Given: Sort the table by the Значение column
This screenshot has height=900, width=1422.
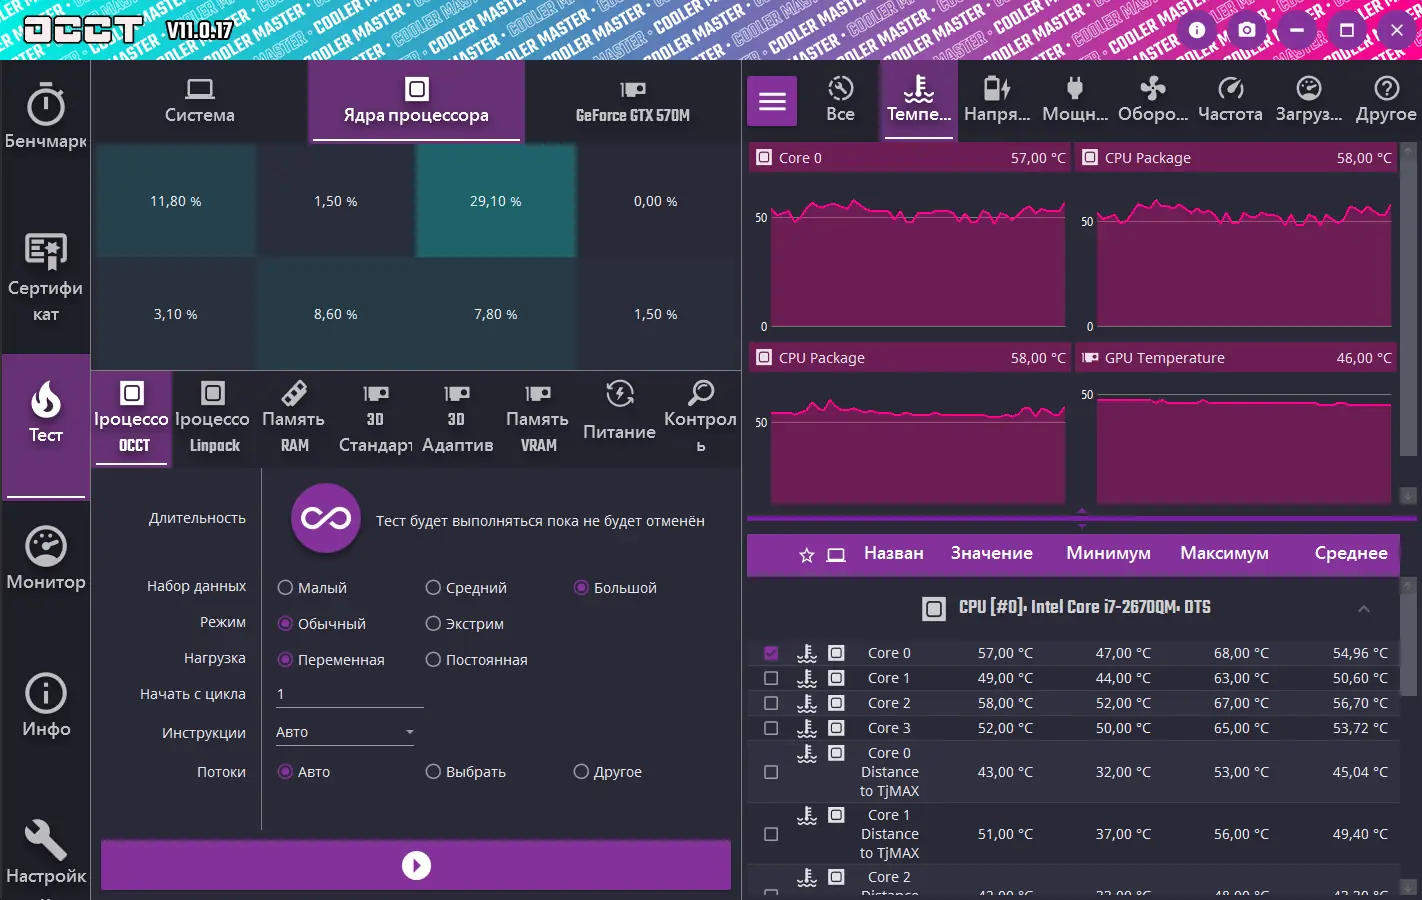Looking at the screenshot, I should 992,554.
